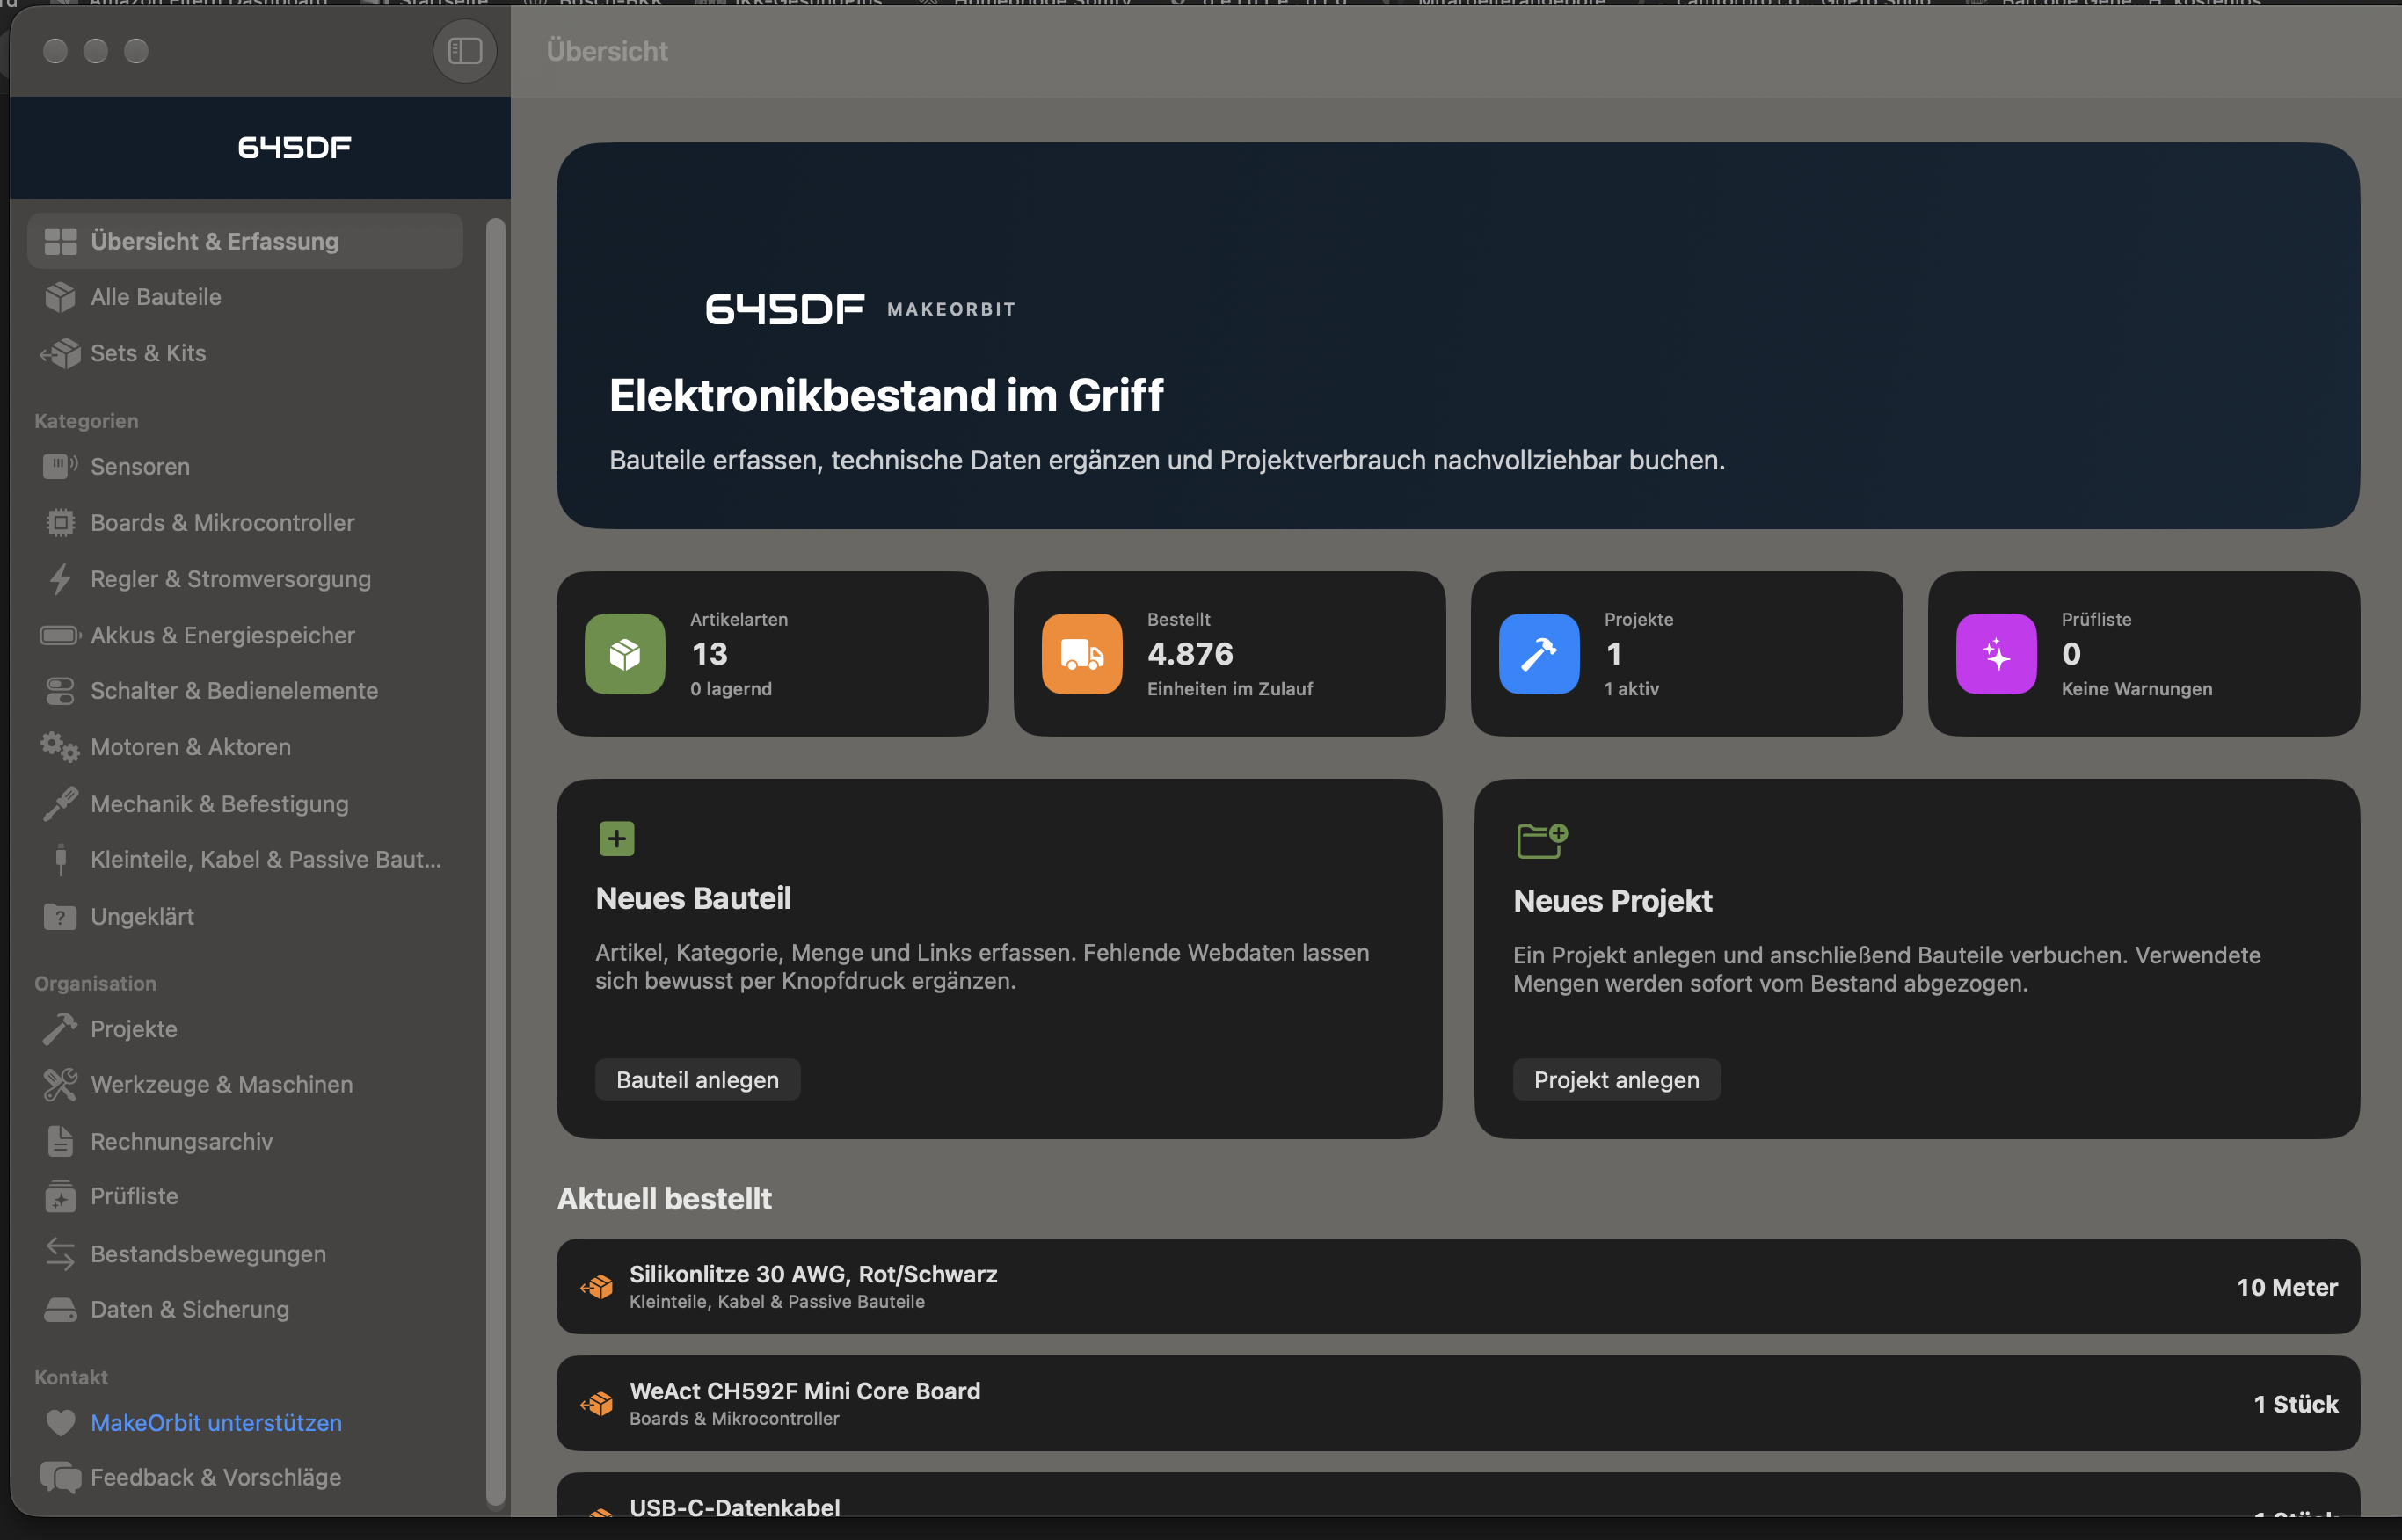Click the Werkzeuge & Maschinen tools icon
The image size is (2402, 1540).
point(60,1085)
